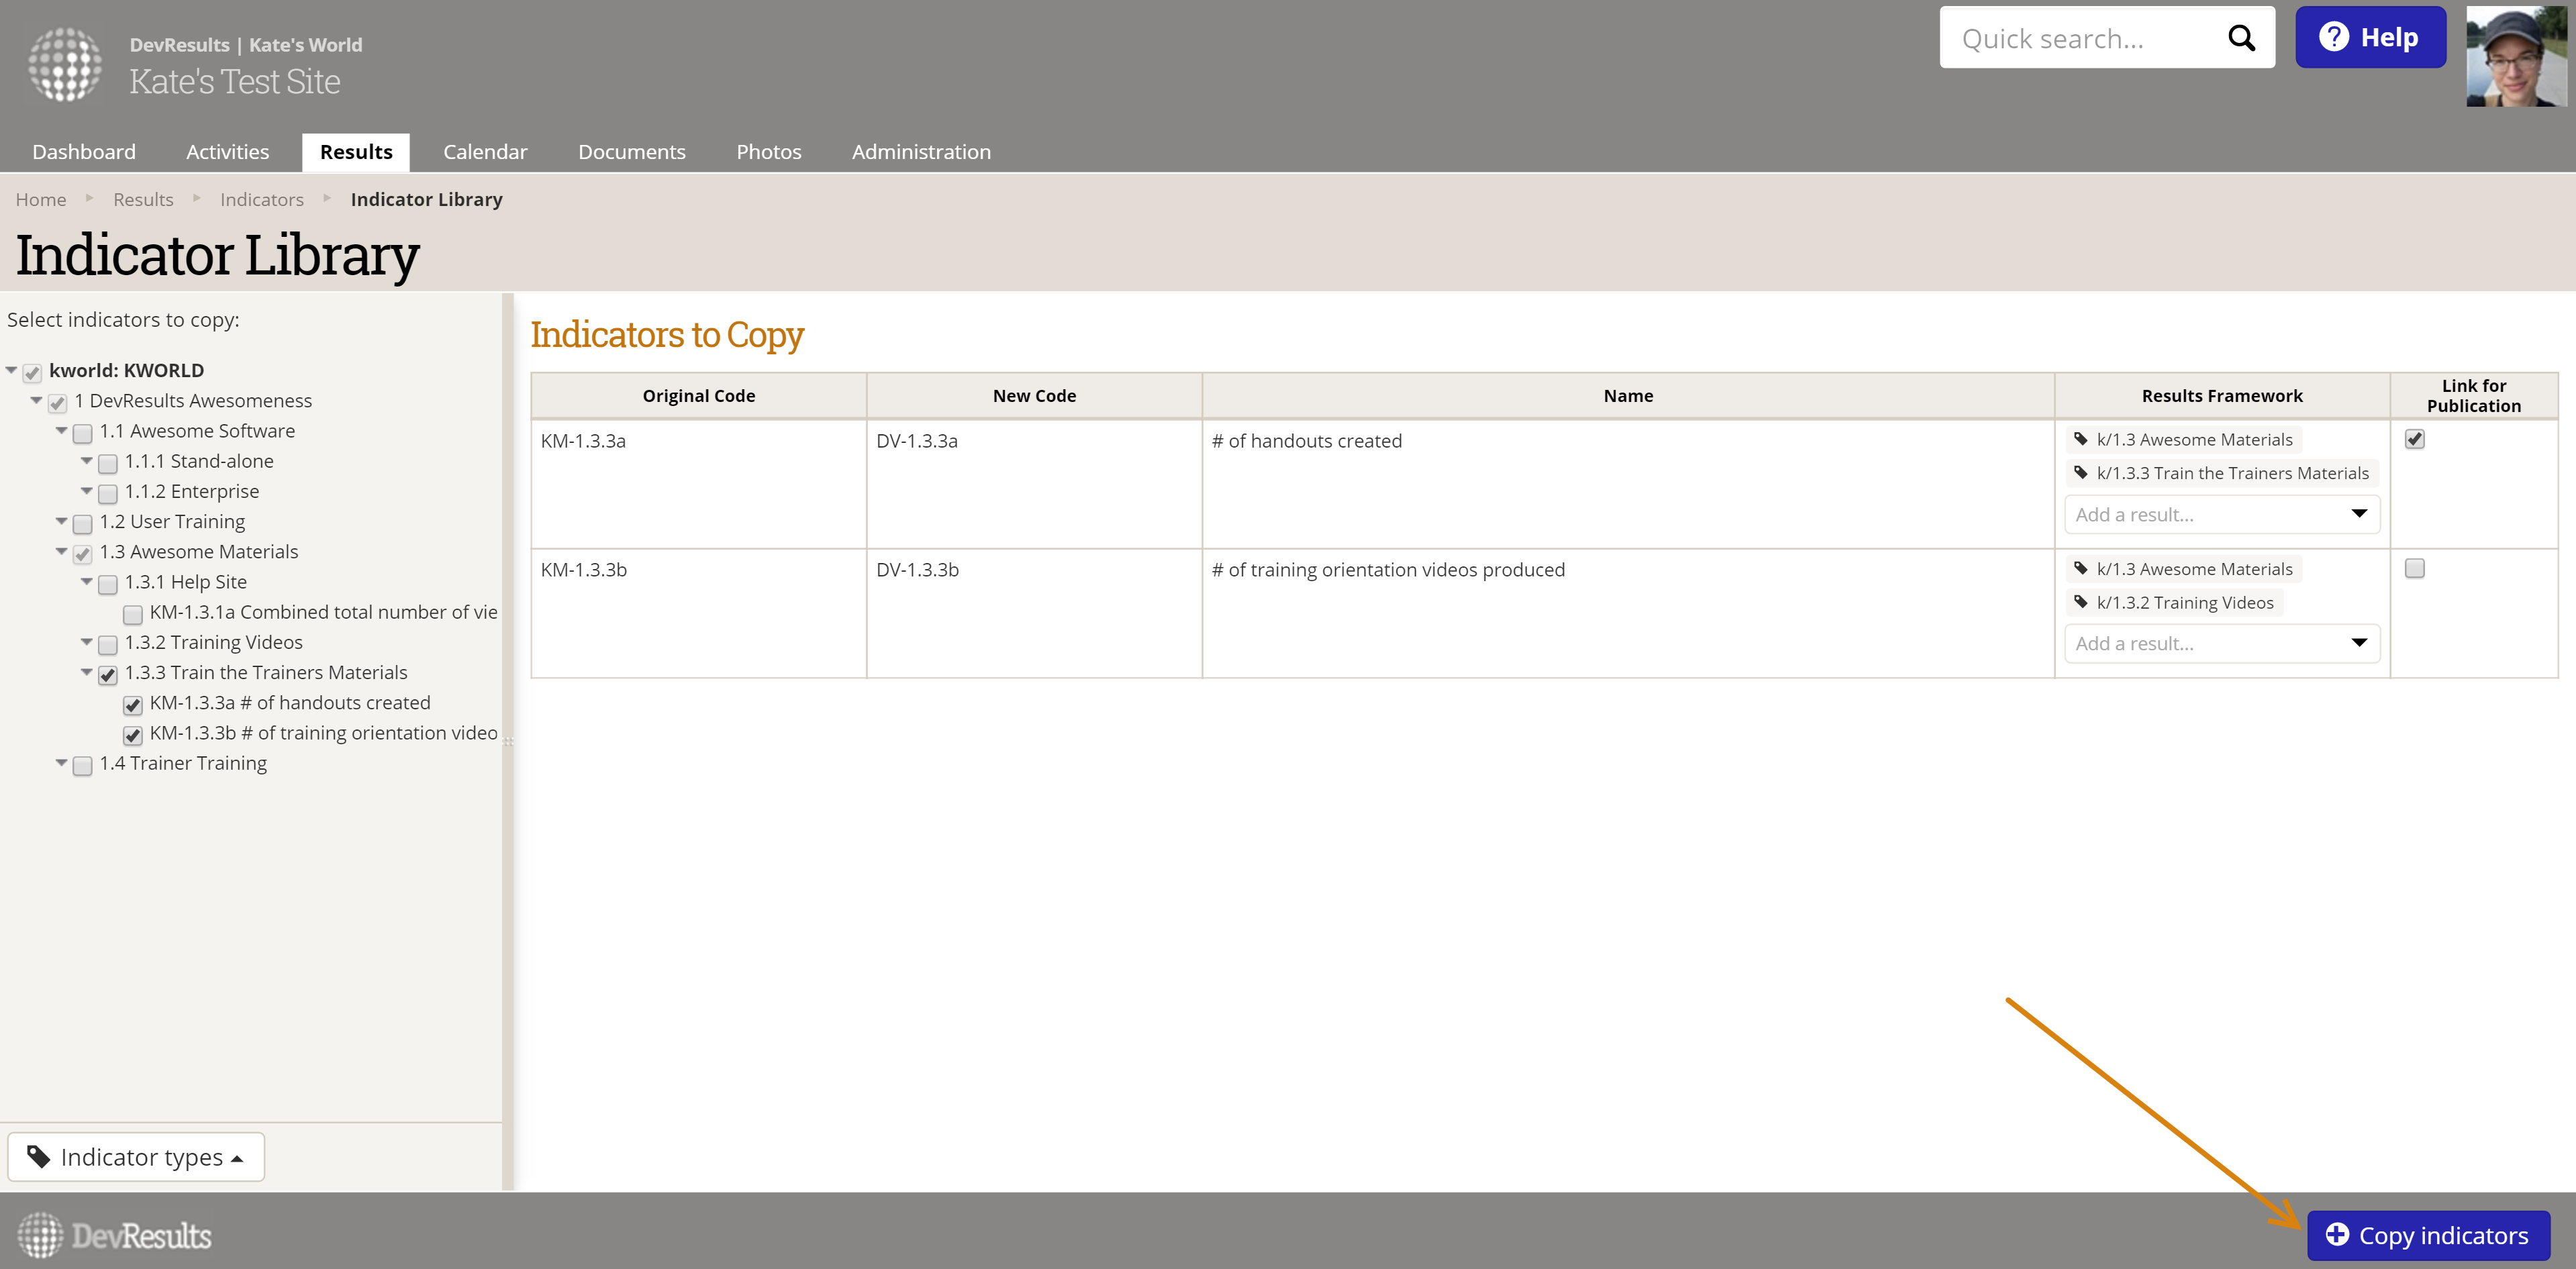Switch to the Activities tab
The height and width of the screenshot is (1269, 2576).
[x=227, y=152]
